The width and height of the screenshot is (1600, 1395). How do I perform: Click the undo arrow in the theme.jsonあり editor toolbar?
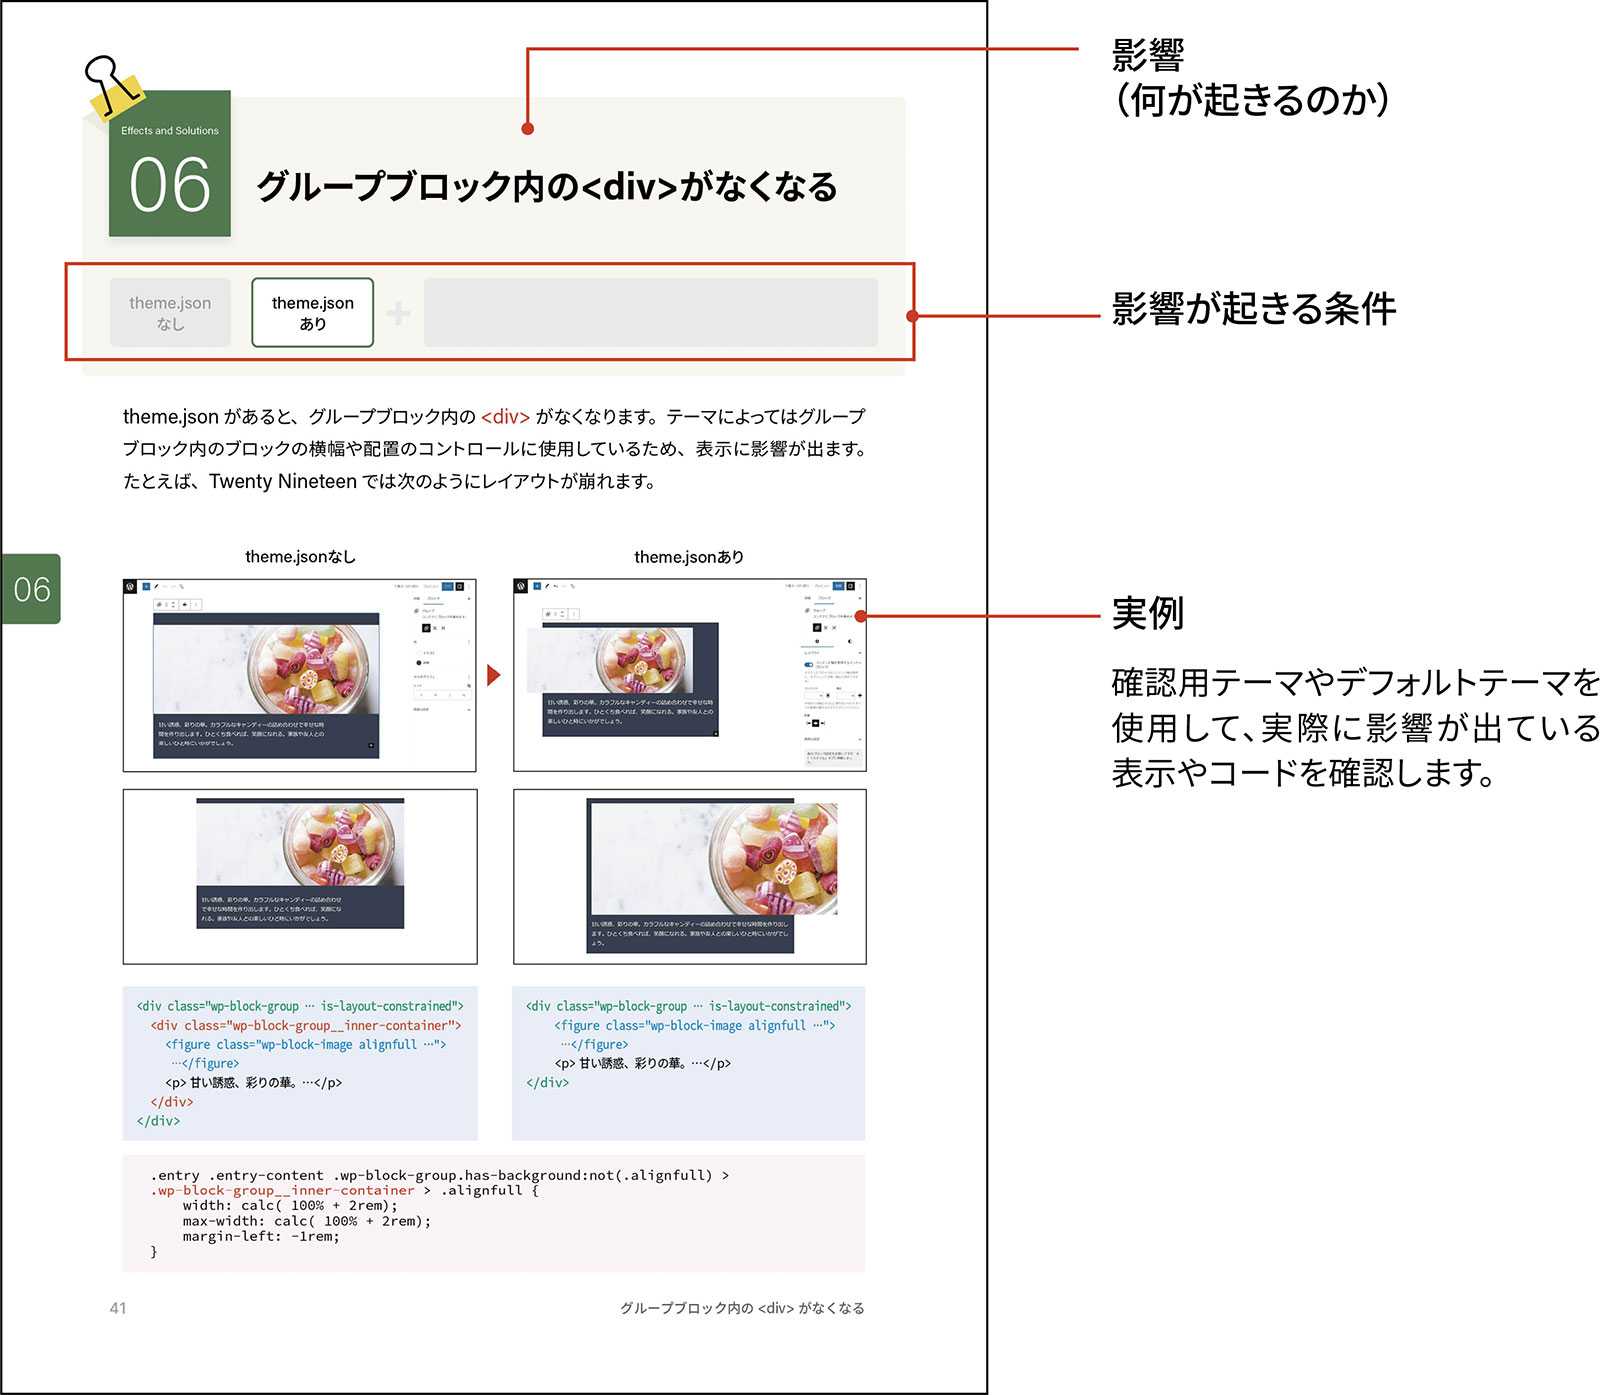(x=556, y=585)
